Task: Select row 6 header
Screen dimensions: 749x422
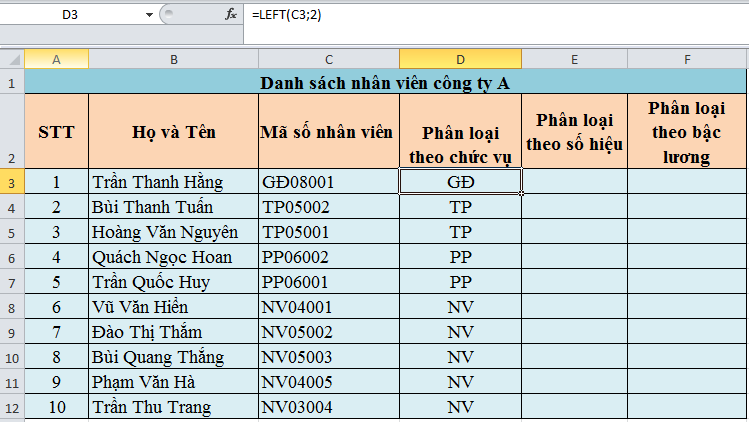Action: [x=12, y=257]
